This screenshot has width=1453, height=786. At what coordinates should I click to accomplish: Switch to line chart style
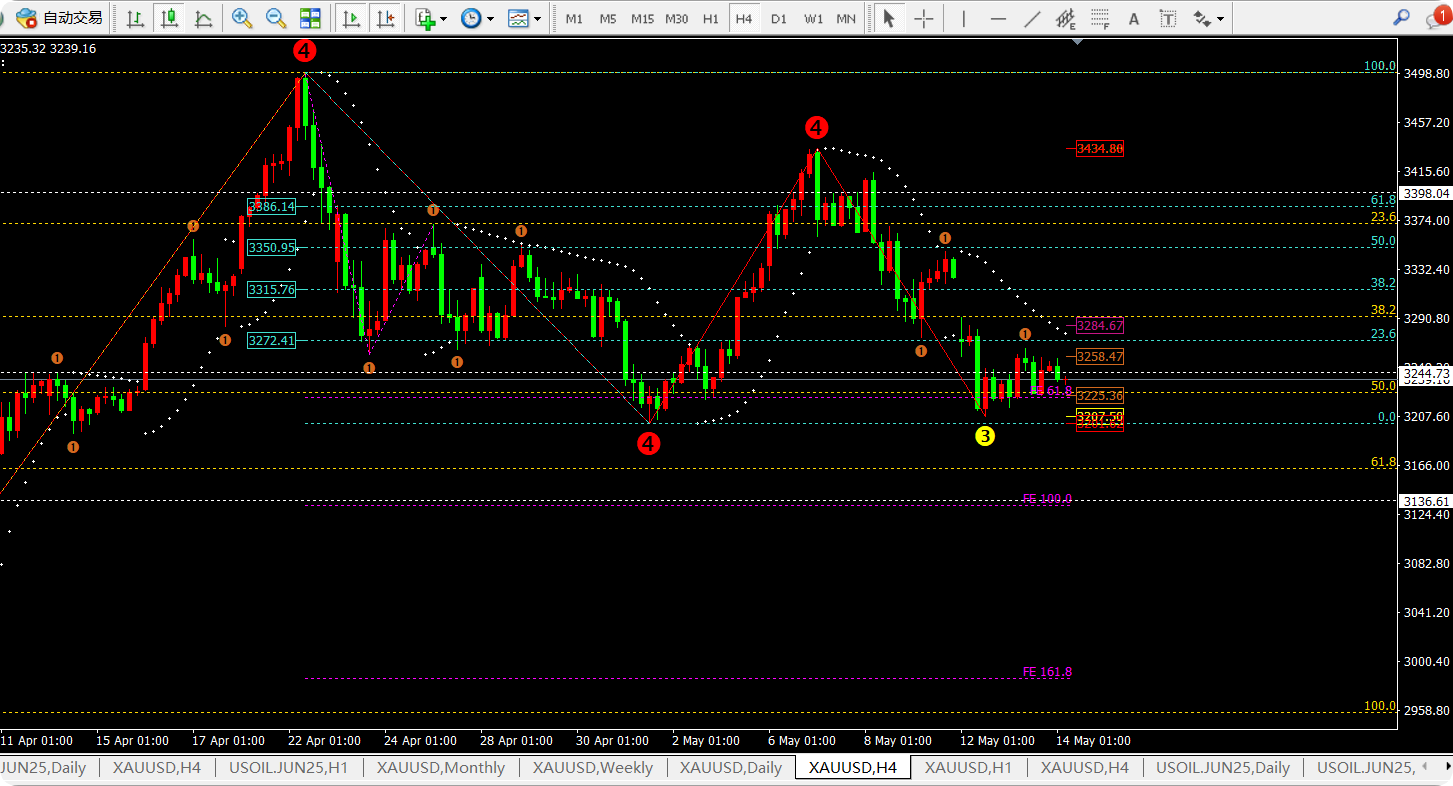(203, 18)
